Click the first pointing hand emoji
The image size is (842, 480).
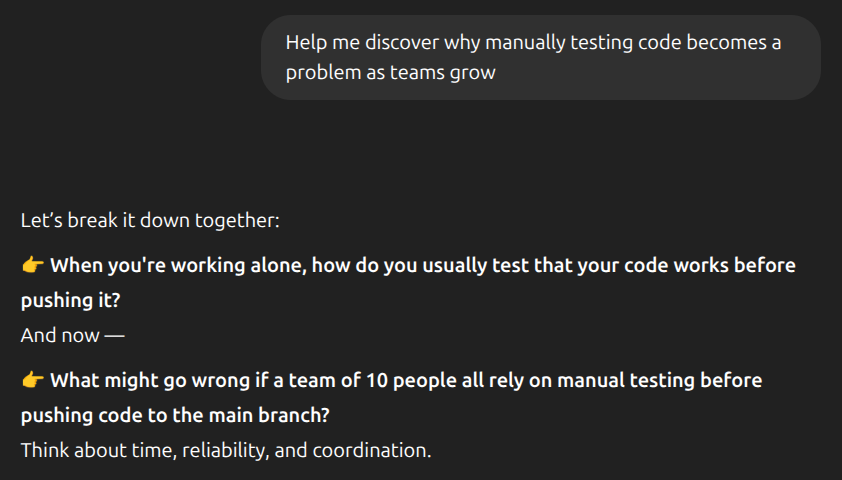(32, 266)
